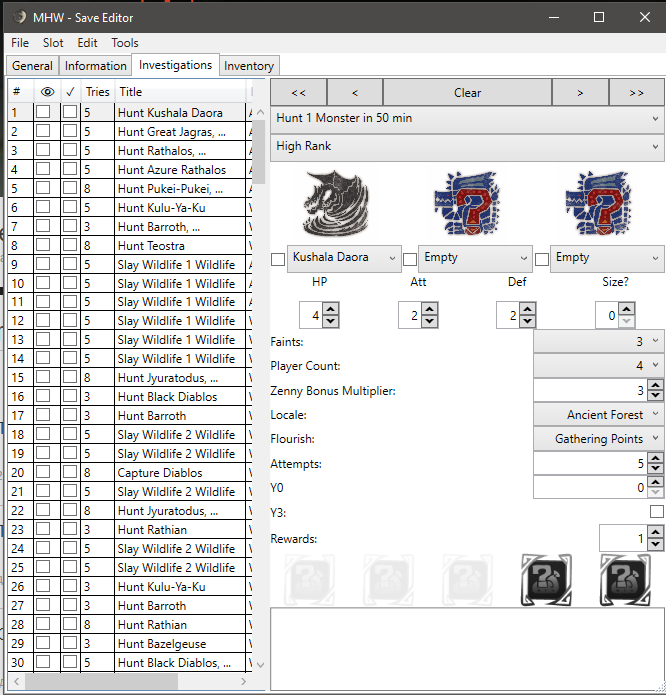Increase HP value with up arrow
Image resolution: width=666 pixels, height=695 pixels.
pos(331,308)
